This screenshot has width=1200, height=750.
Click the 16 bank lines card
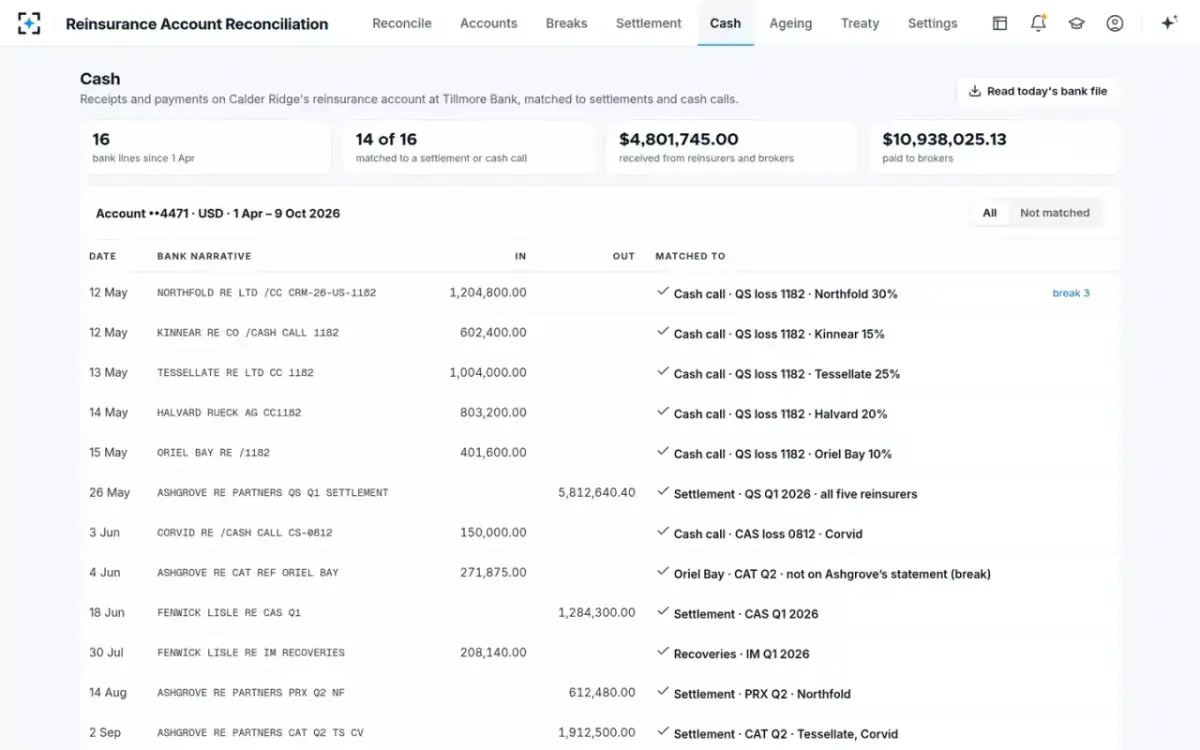(x=205, y=148)
